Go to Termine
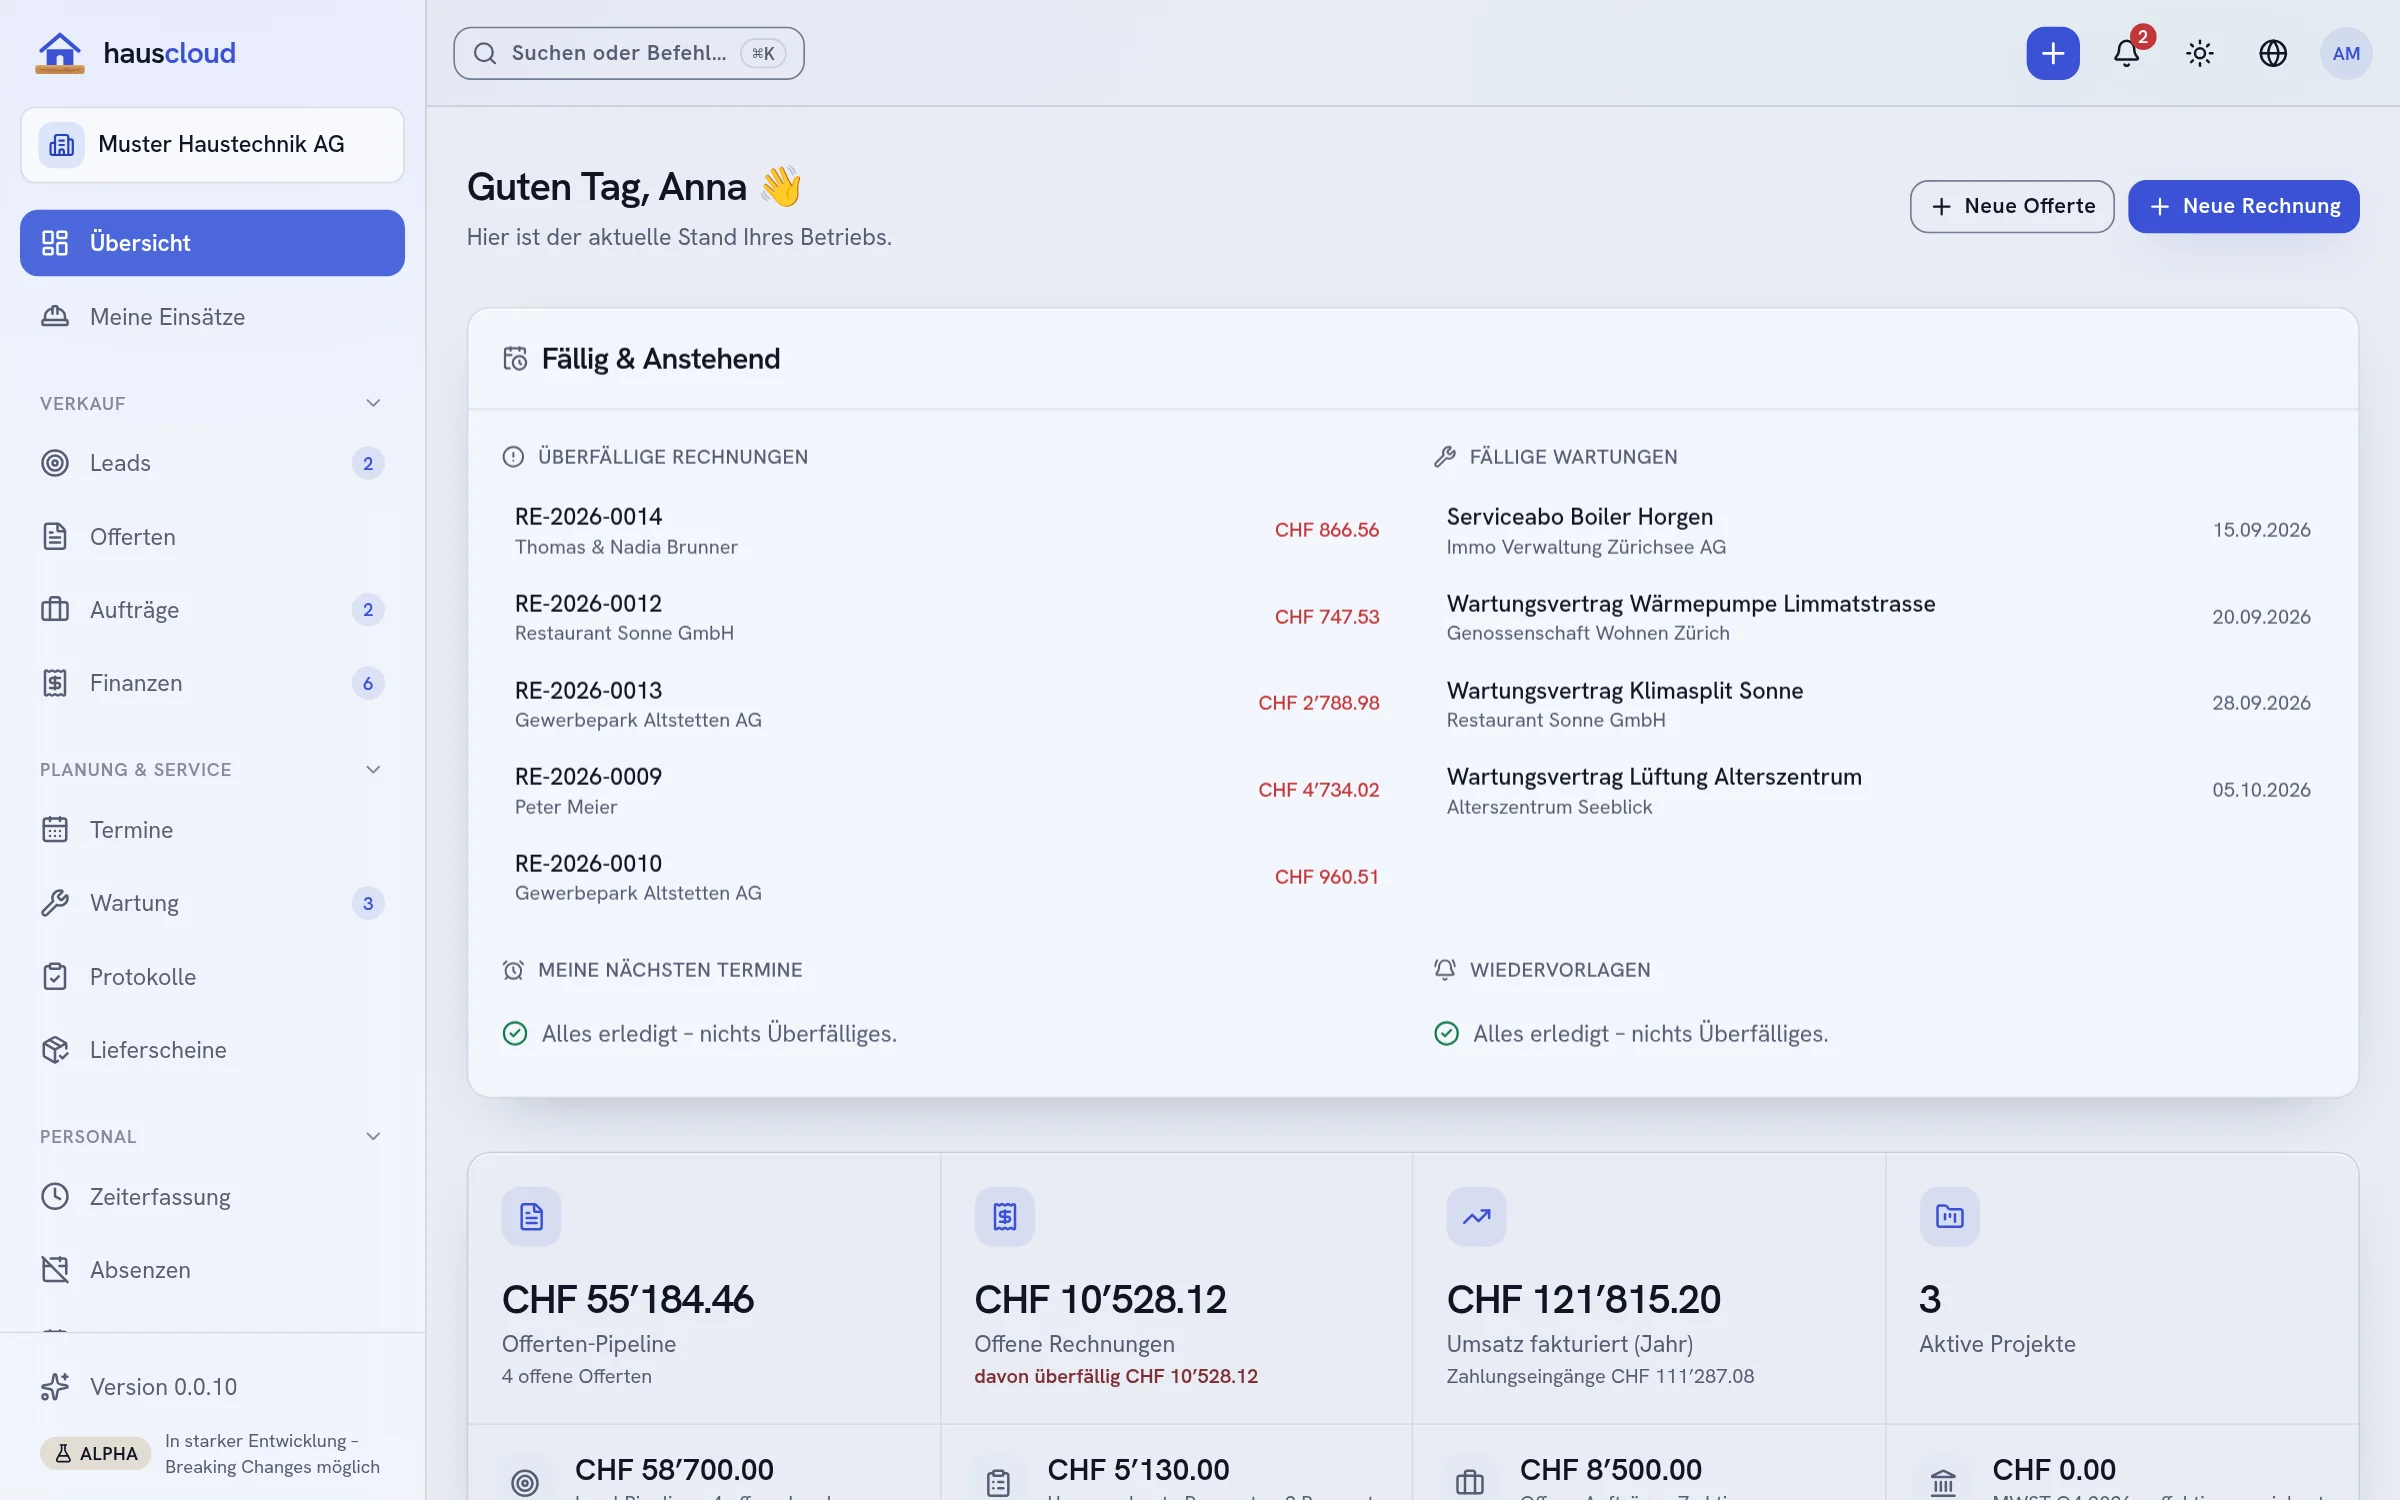 coord(212,830)
